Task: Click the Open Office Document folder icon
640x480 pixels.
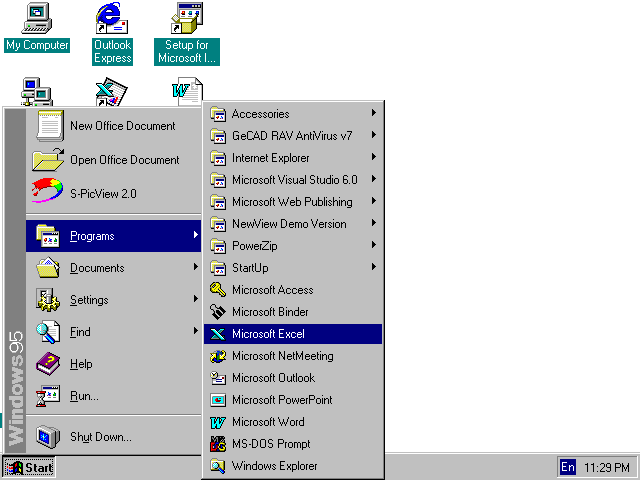Action: coord(48,160)
